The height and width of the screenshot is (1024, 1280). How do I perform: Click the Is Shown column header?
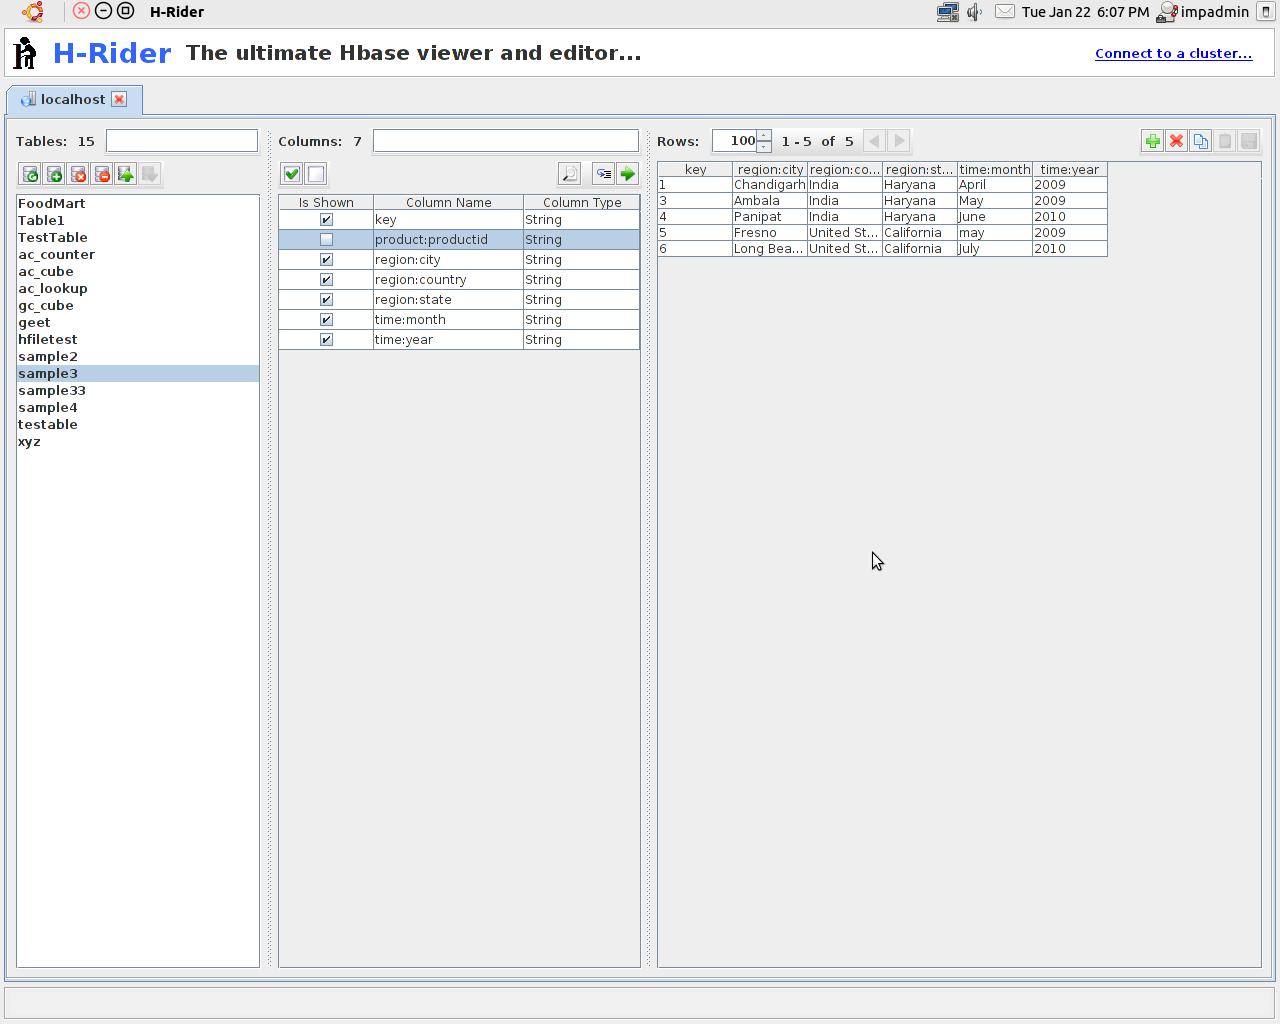tap(326, 202)
